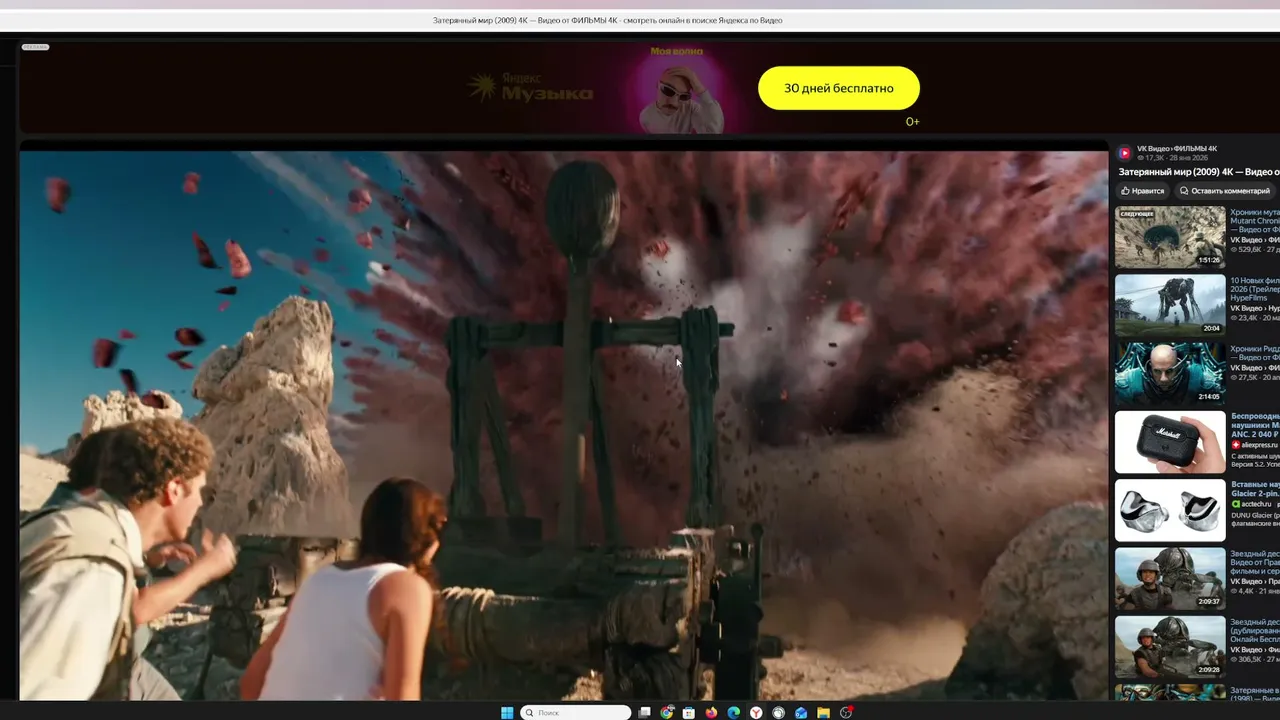Launch Google Chrome from the taskbar
The height and width of the screenshot is (720, 1280).
pyautogui.click(x=667, y=713)
